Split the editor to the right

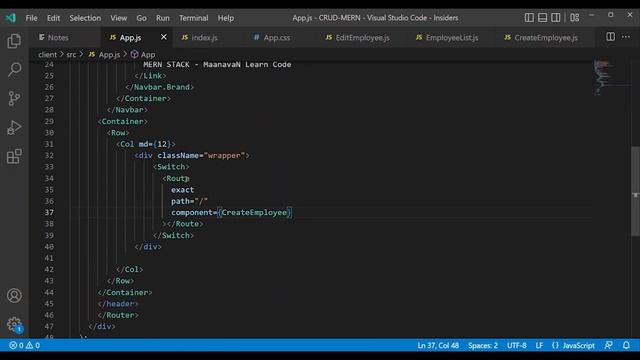[610, 37]
